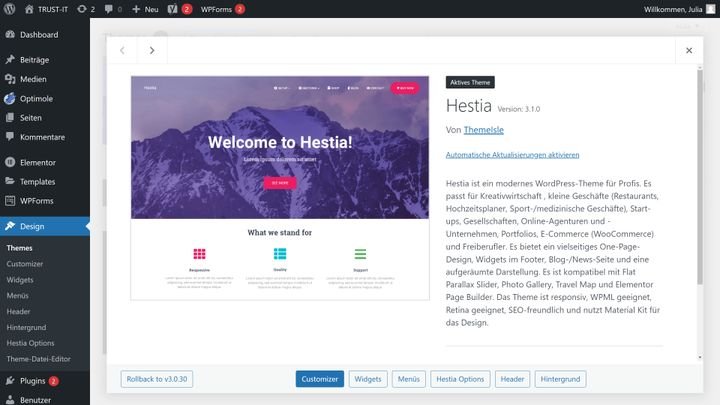Viewport: 720px width, 405px height.
Task: Click the Menüs button in footer
Action: [409, 379]
